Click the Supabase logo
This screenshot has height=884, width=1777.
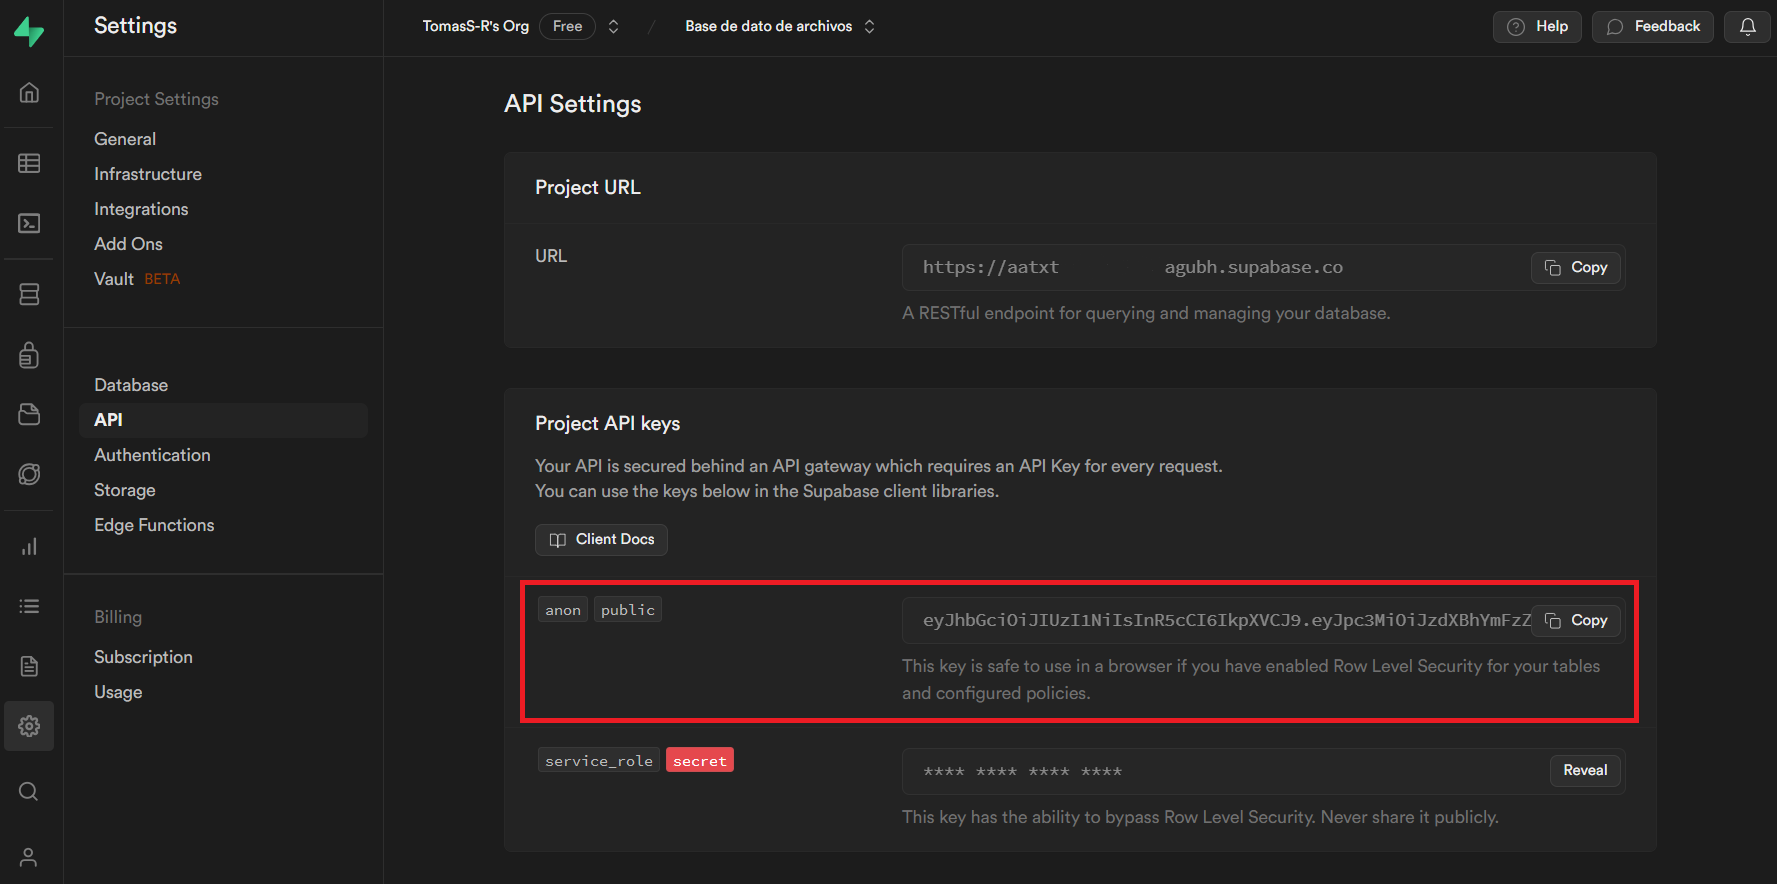[x=29, y=31]
